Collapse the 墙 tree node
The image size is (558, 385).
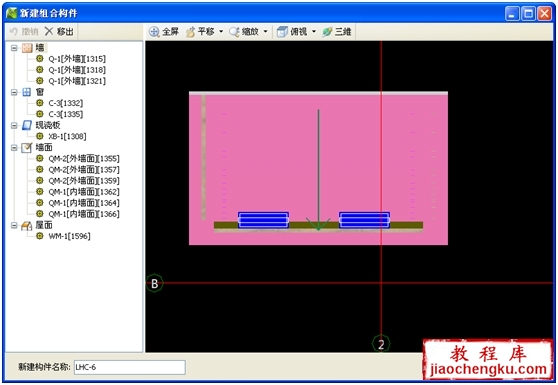click(x=14, y=48)
